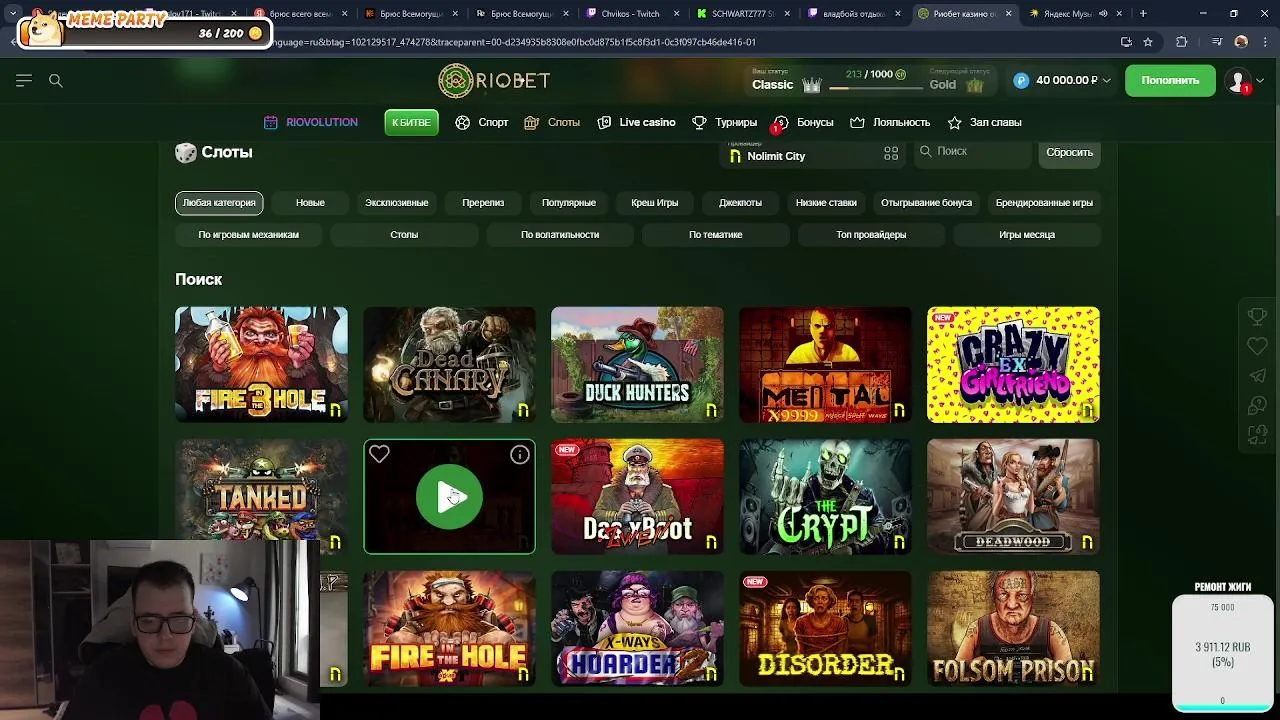This screenshot has width=1280, height=720.
Task: Open The Crypt game
Action: coord(825,496)
